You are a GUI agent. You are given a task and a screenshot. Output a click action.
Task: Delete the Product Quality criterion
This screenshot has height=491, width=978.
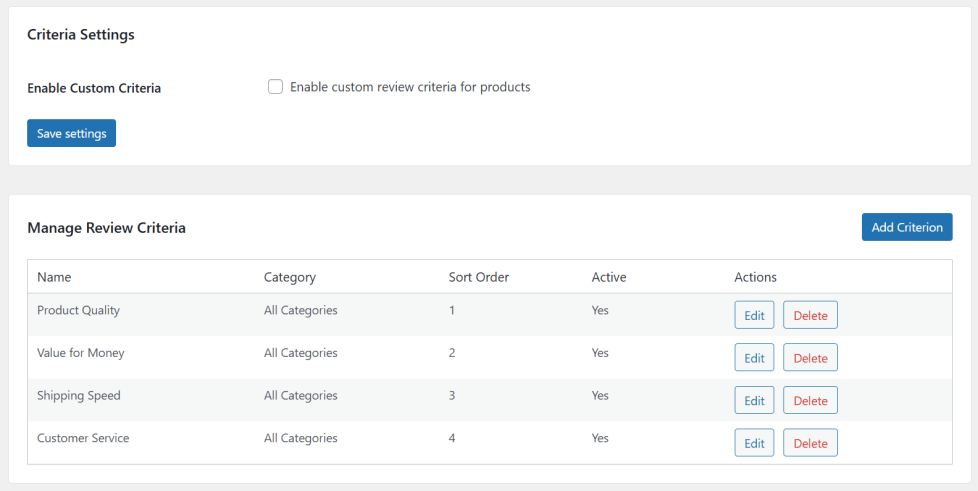(x=810, y=315)
